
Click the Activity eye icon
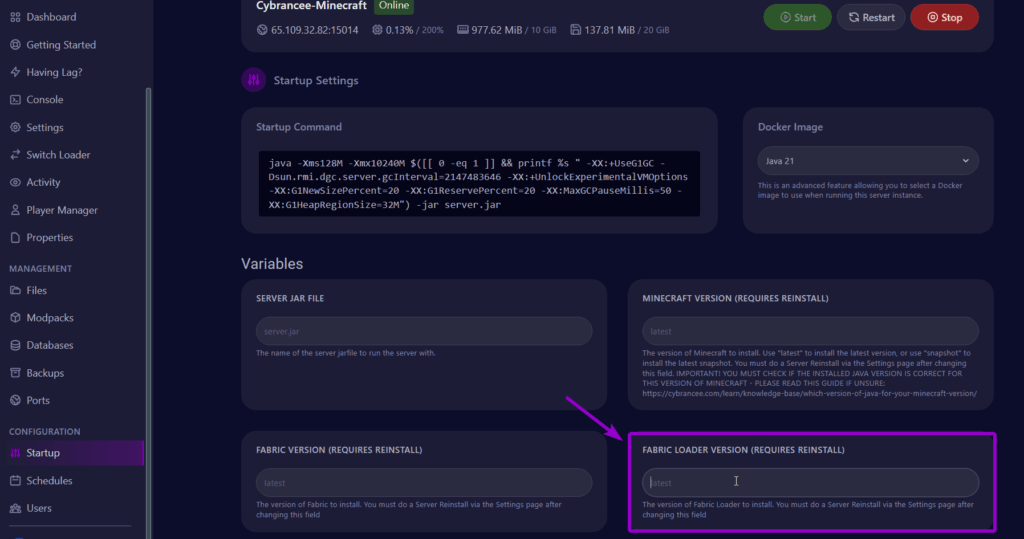(x=15, y=182)
